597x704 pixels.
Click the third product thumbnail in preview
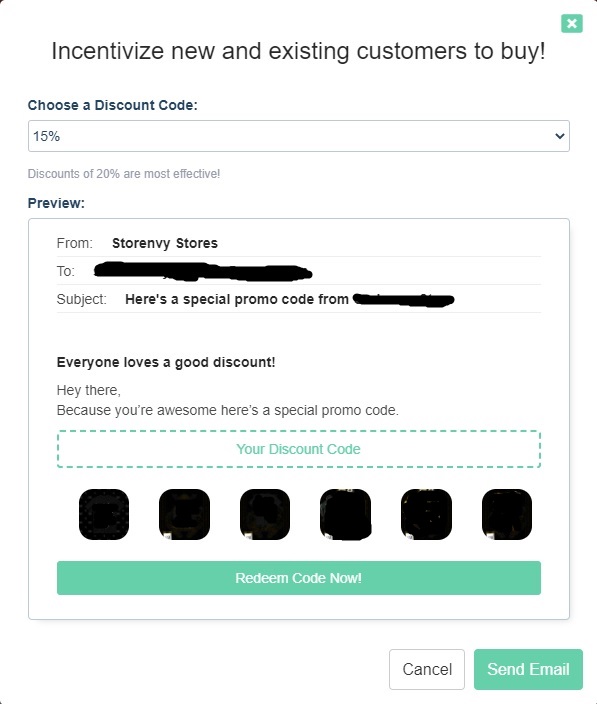(x=265, y=514)
